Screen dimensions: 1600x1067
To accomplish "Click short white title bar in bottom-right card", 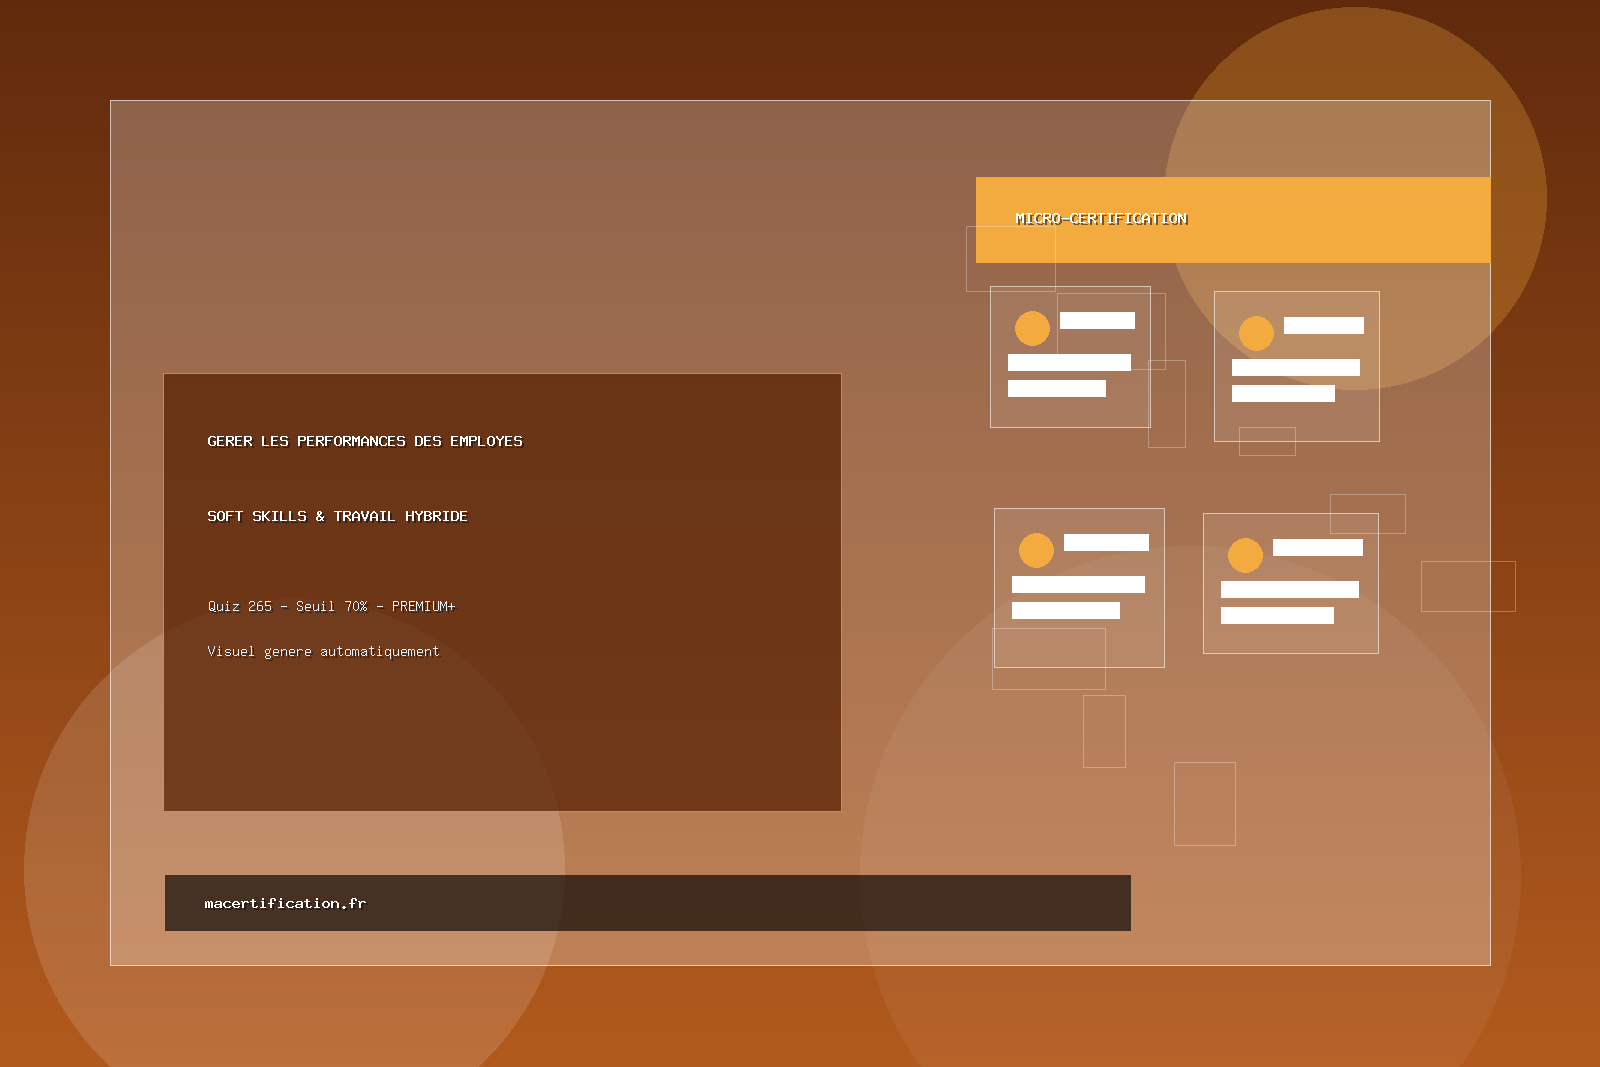I will click(1317, 547).
